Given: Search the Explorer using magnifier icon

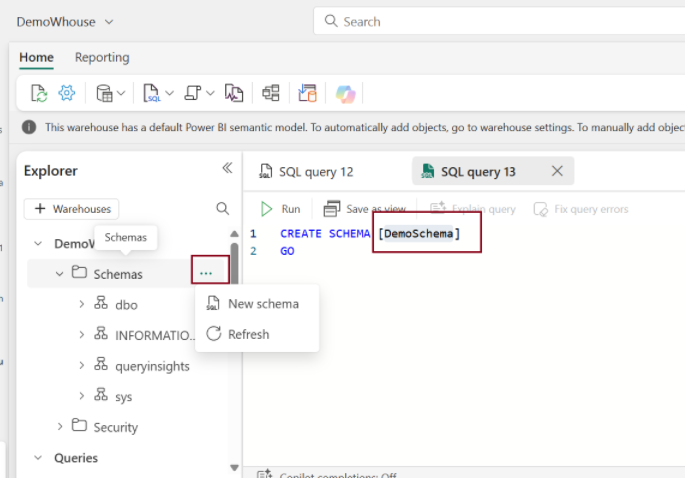Looking at the screenshot, I should pos(223,209).
